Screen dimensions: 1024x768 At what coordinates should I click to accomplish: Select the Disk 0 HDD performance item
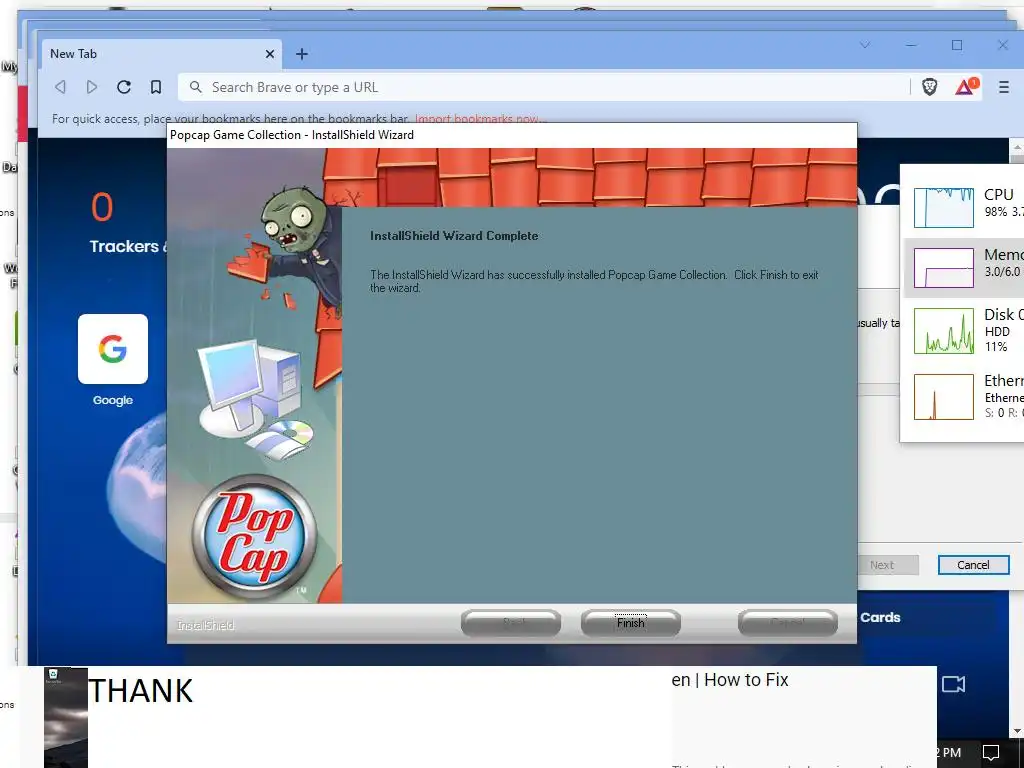[x=964, y=330]
